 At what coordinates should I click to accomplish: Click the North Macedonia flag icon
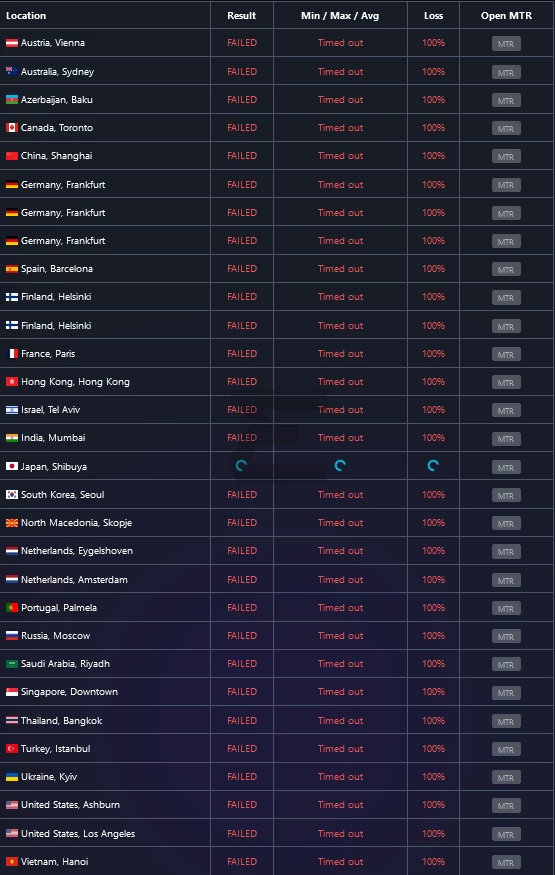click(12, 523)
